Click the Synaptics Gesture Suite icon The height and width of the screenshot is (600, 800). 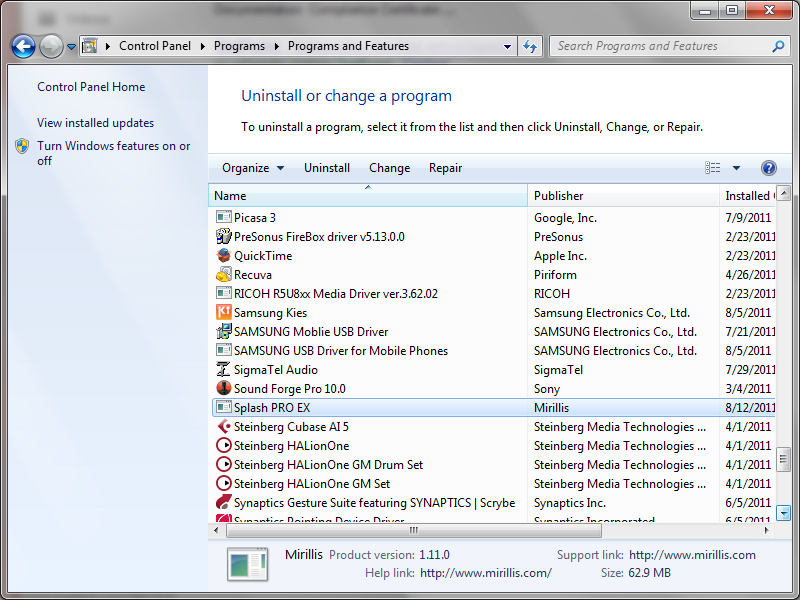coord(223,502)
